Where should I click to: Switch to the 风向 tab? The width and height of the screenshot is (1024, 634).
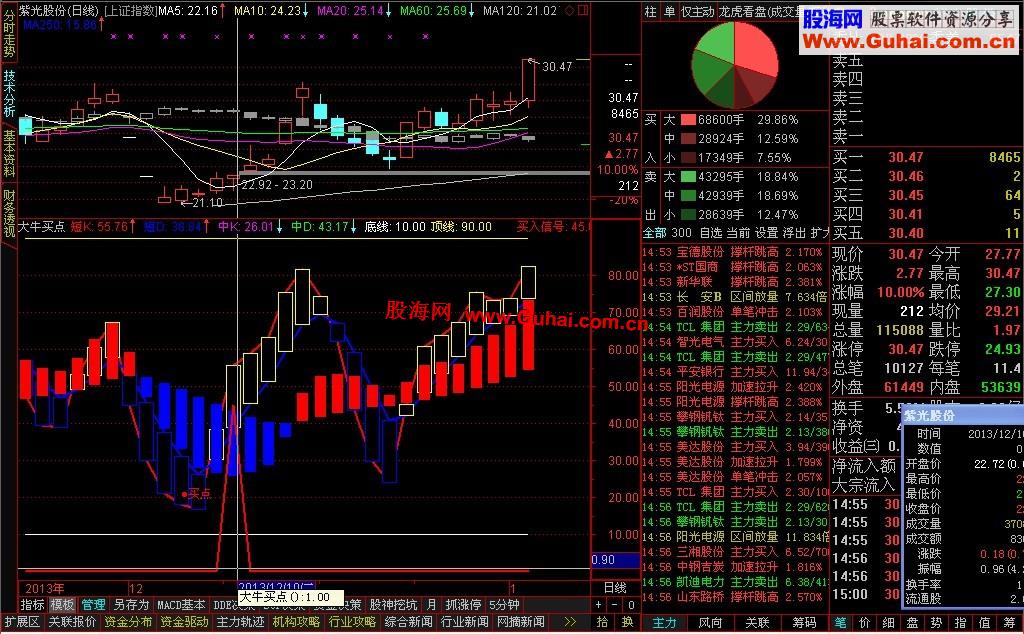point(711,623)
